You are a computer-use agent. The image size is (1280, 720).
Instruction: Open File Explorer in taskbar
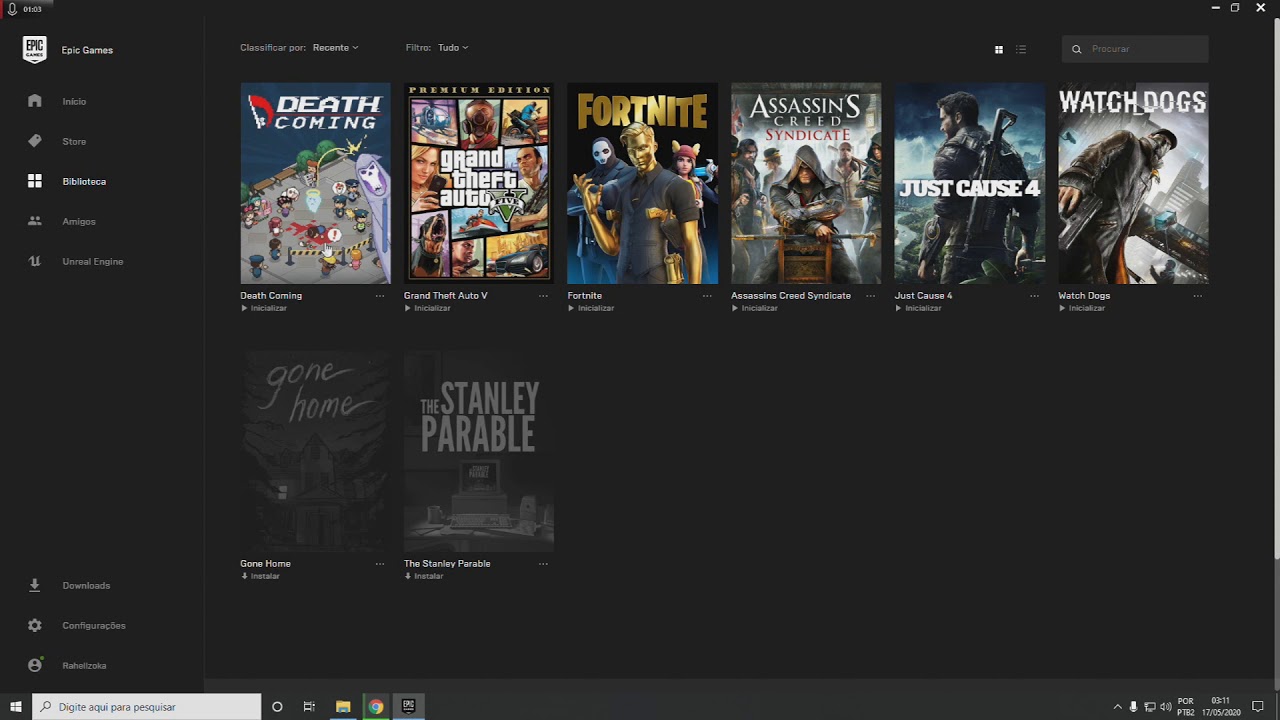343,707
